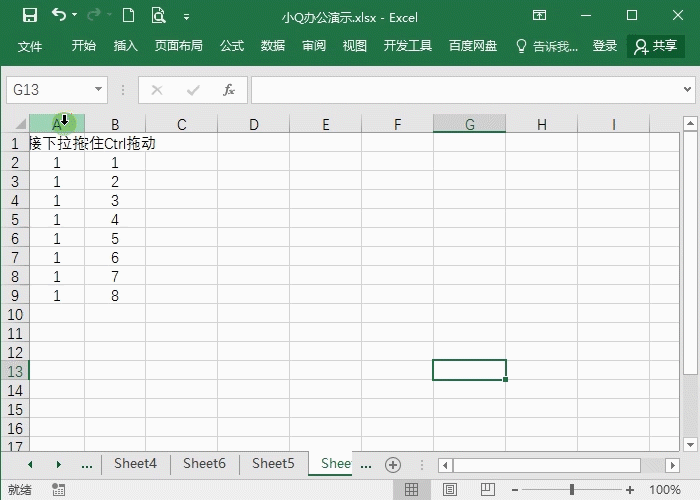Click the formula bar Cancel X icon

click(x=157, y=90)
